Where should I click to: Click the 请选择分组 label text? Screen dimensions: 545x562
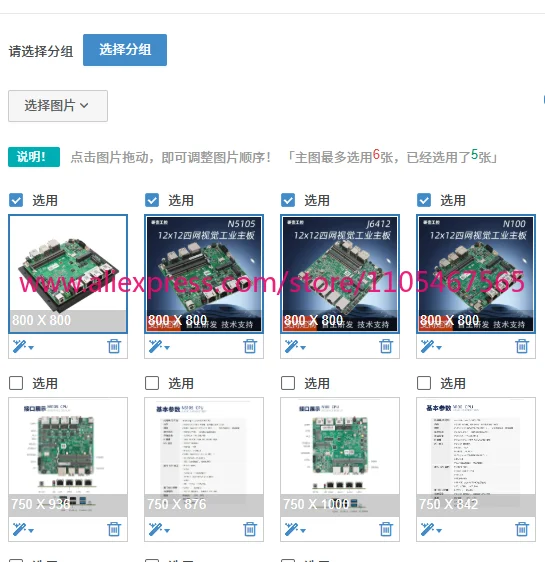(41, 51)
